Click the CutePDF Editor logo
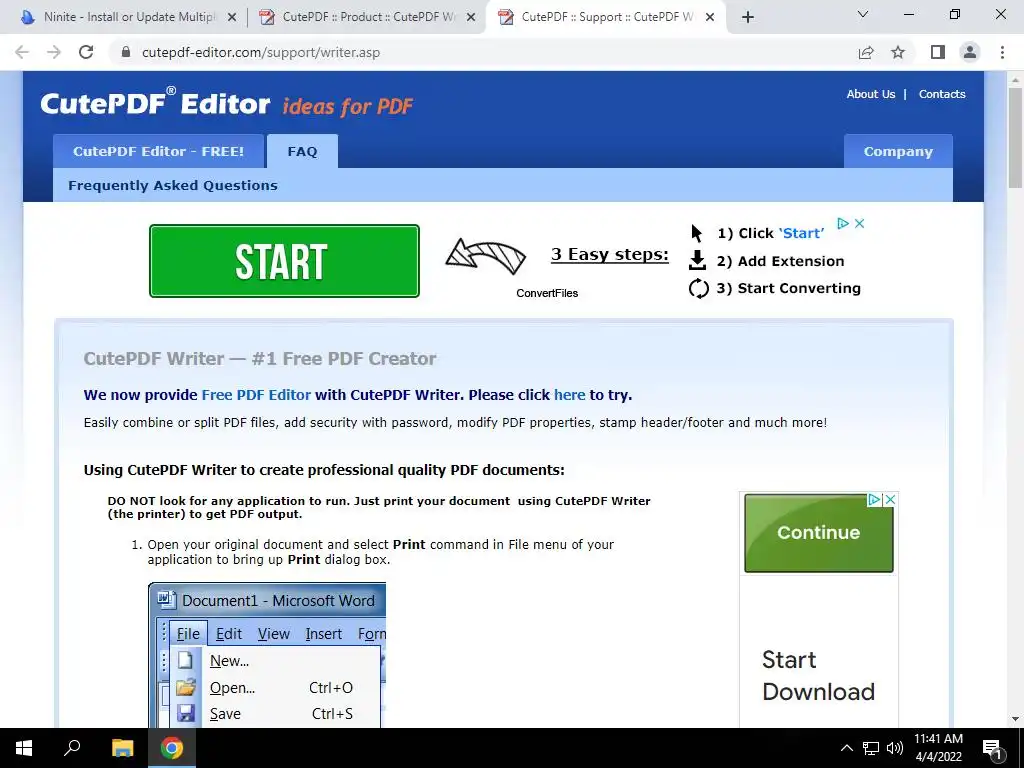 click(x=155, y=103)
